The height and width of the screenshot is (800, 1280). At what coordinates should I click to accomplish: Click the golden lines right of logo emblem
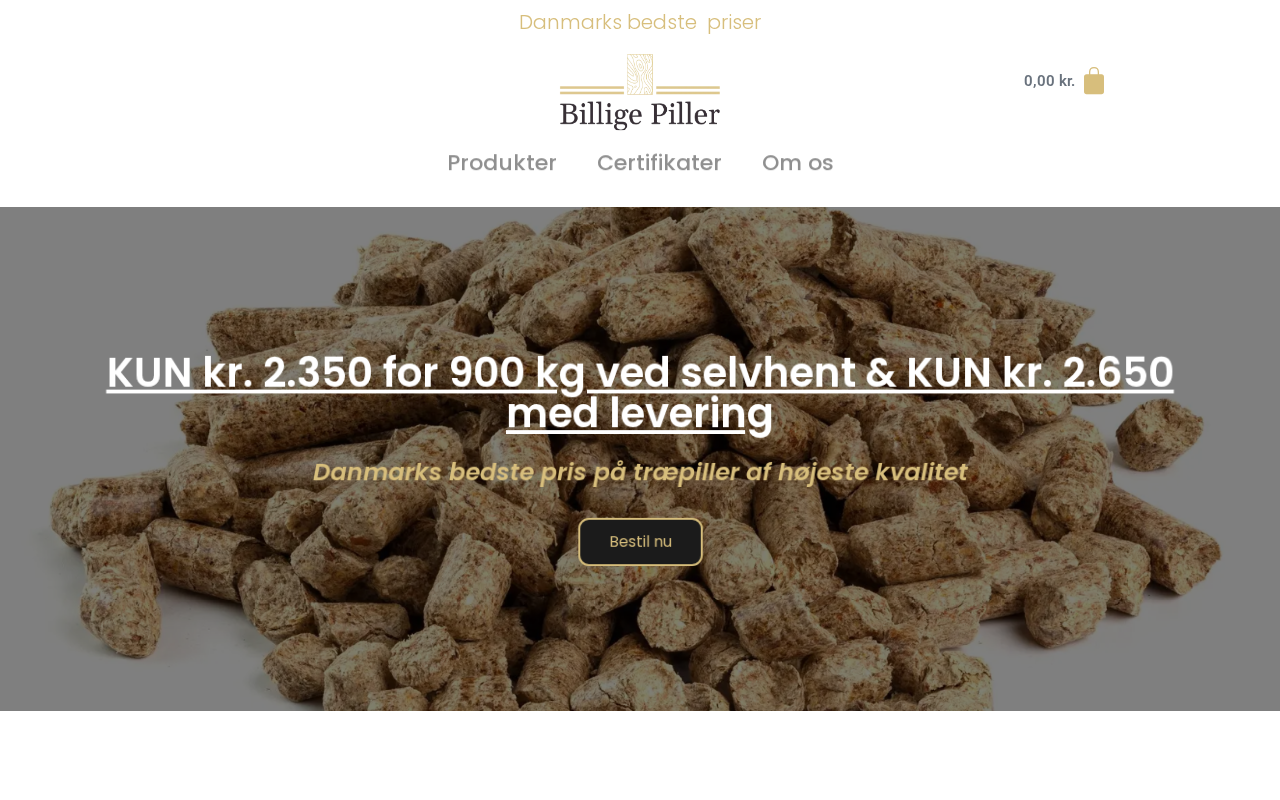coord(688,90)
